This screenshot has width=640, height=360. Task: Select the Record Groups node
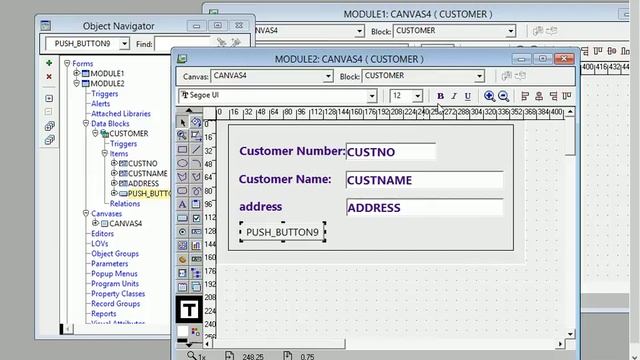click(116, 304)
